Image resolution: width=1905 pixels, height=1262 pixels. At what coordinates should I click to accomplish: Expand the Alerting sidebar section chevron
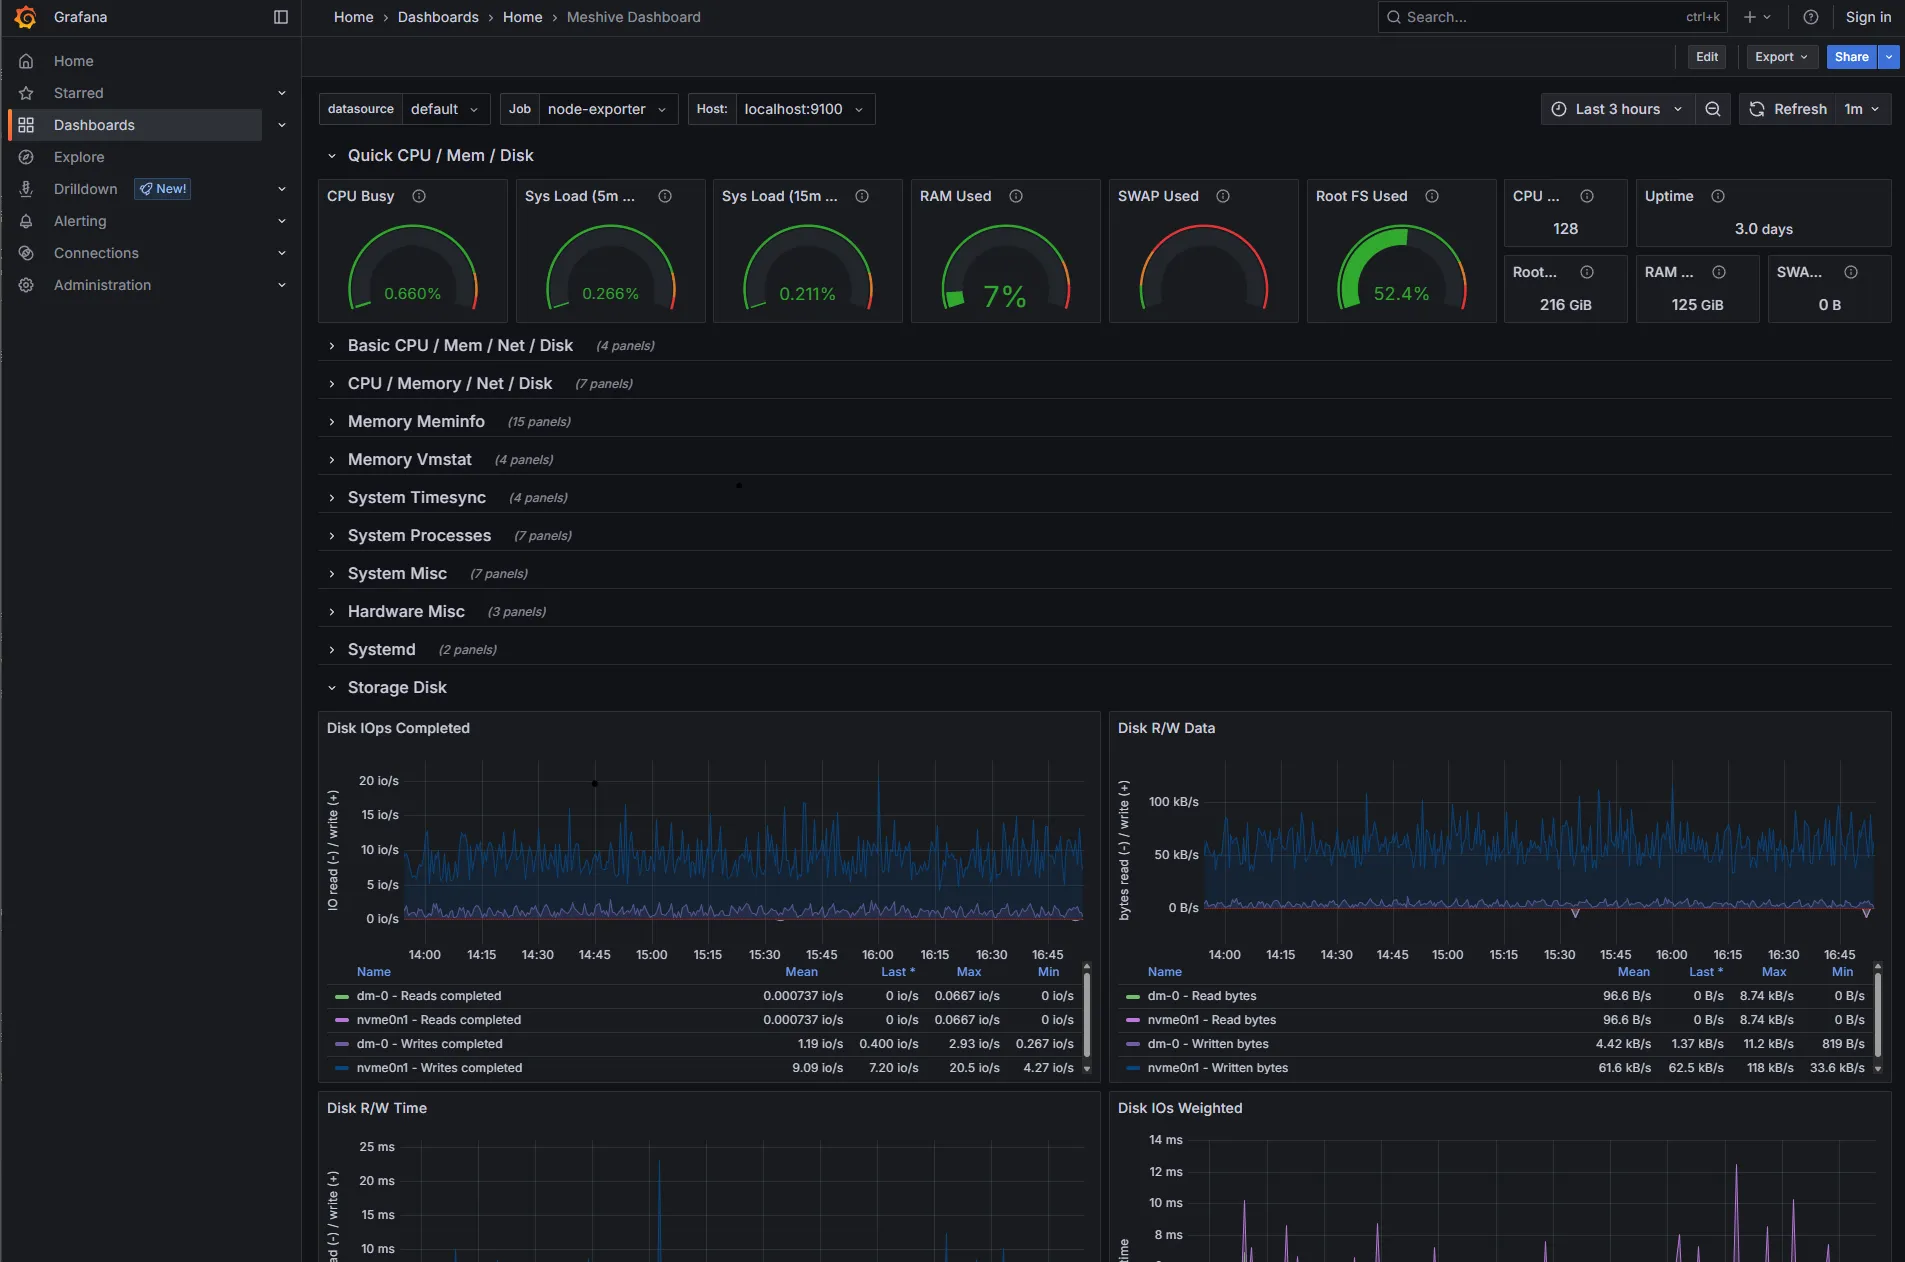(x=282, y=221)
